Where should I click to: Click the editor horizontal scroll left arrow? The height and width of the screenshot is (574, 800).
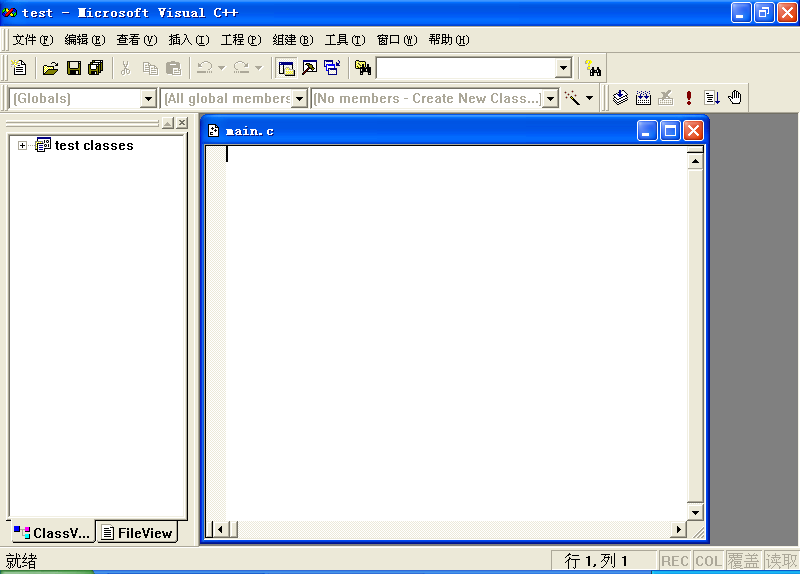pos(220,530)
